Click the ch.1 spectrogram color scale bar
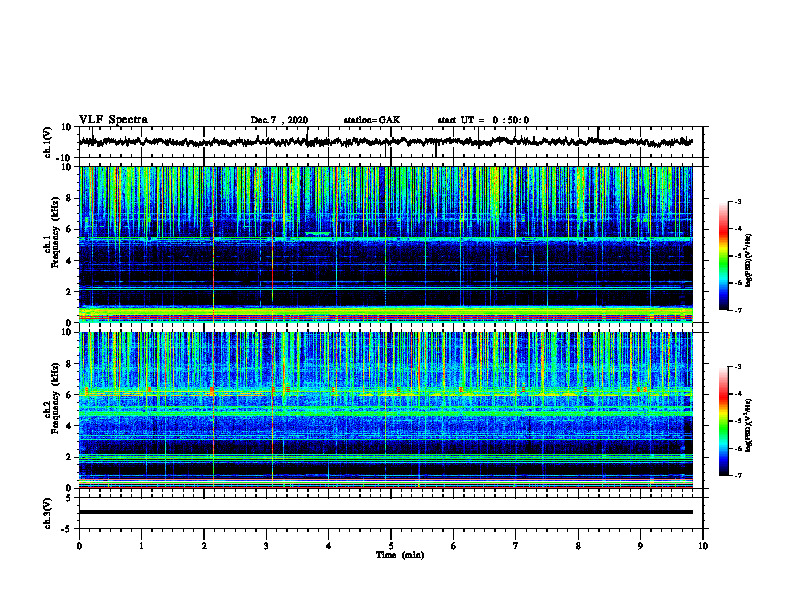 pos(724,256)
